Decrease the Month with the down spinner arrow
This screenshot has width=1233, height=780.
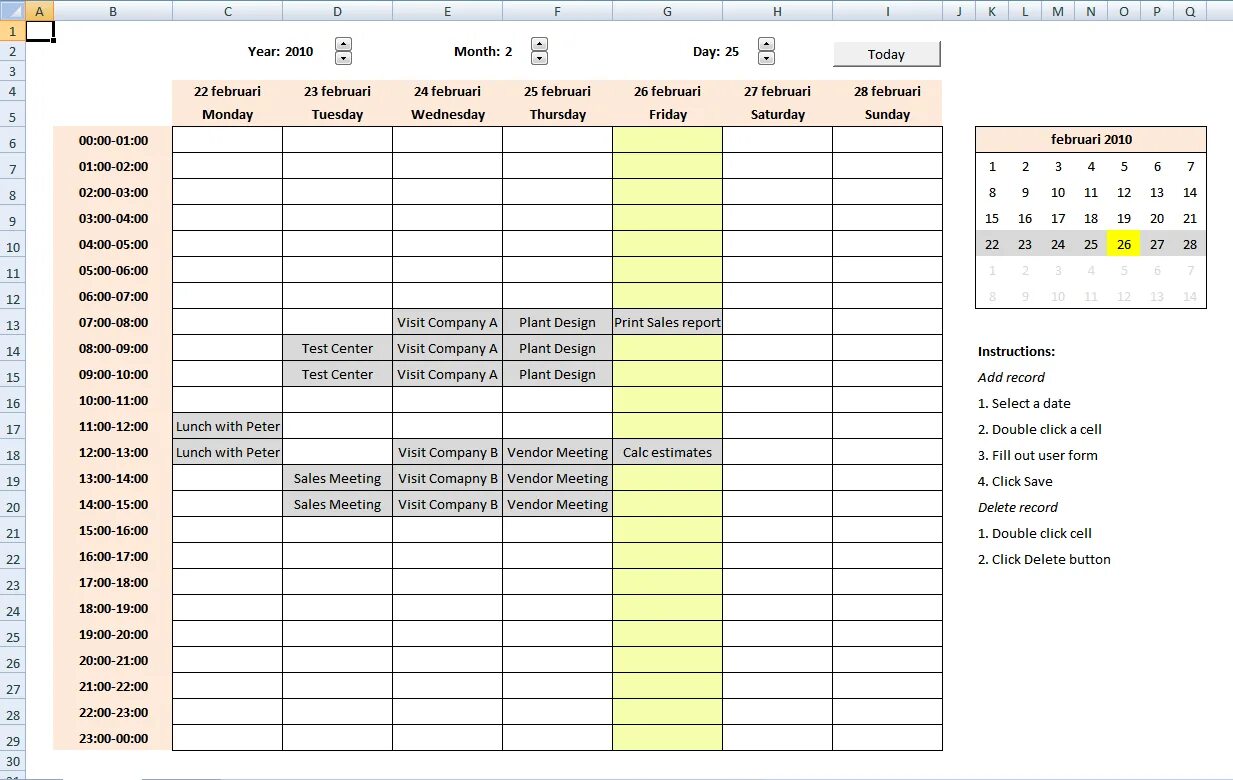(x=539, y=58)
